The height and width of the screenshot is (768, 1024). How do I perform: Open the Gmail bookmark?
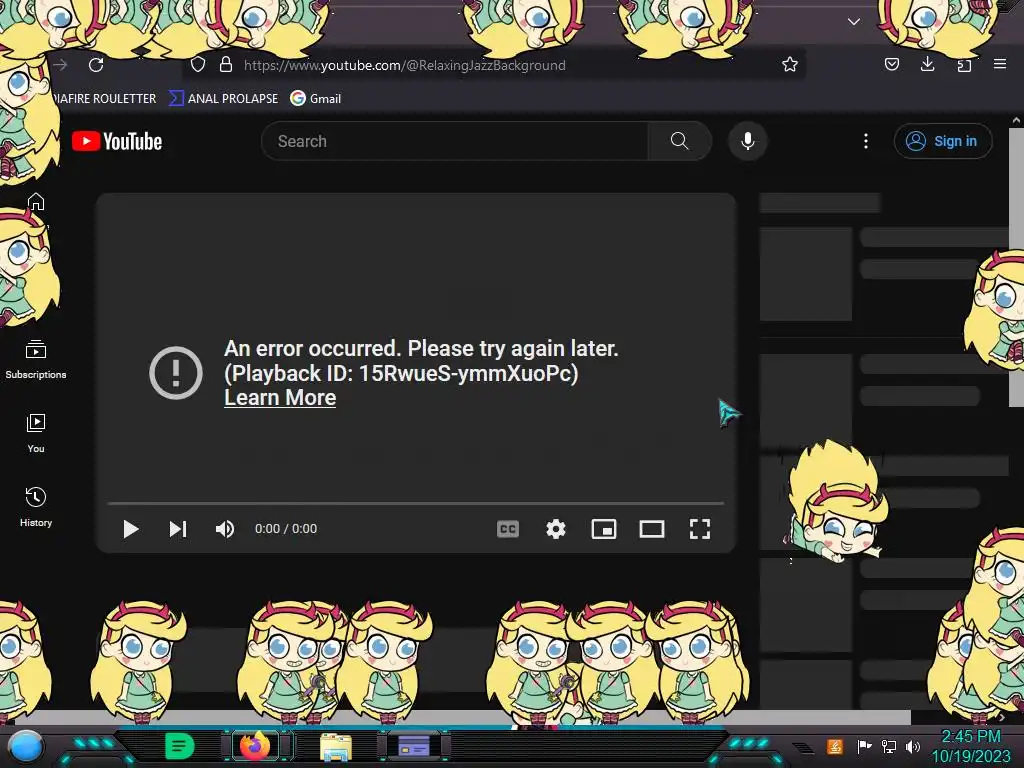click(x=316, y=99)
